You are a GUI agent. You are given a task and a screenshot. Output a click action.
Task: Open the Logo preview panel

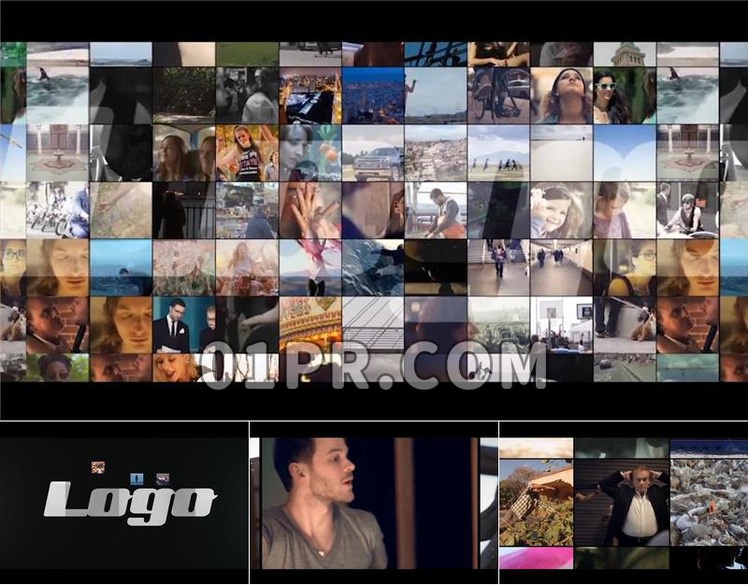click(x=124, y=503)
